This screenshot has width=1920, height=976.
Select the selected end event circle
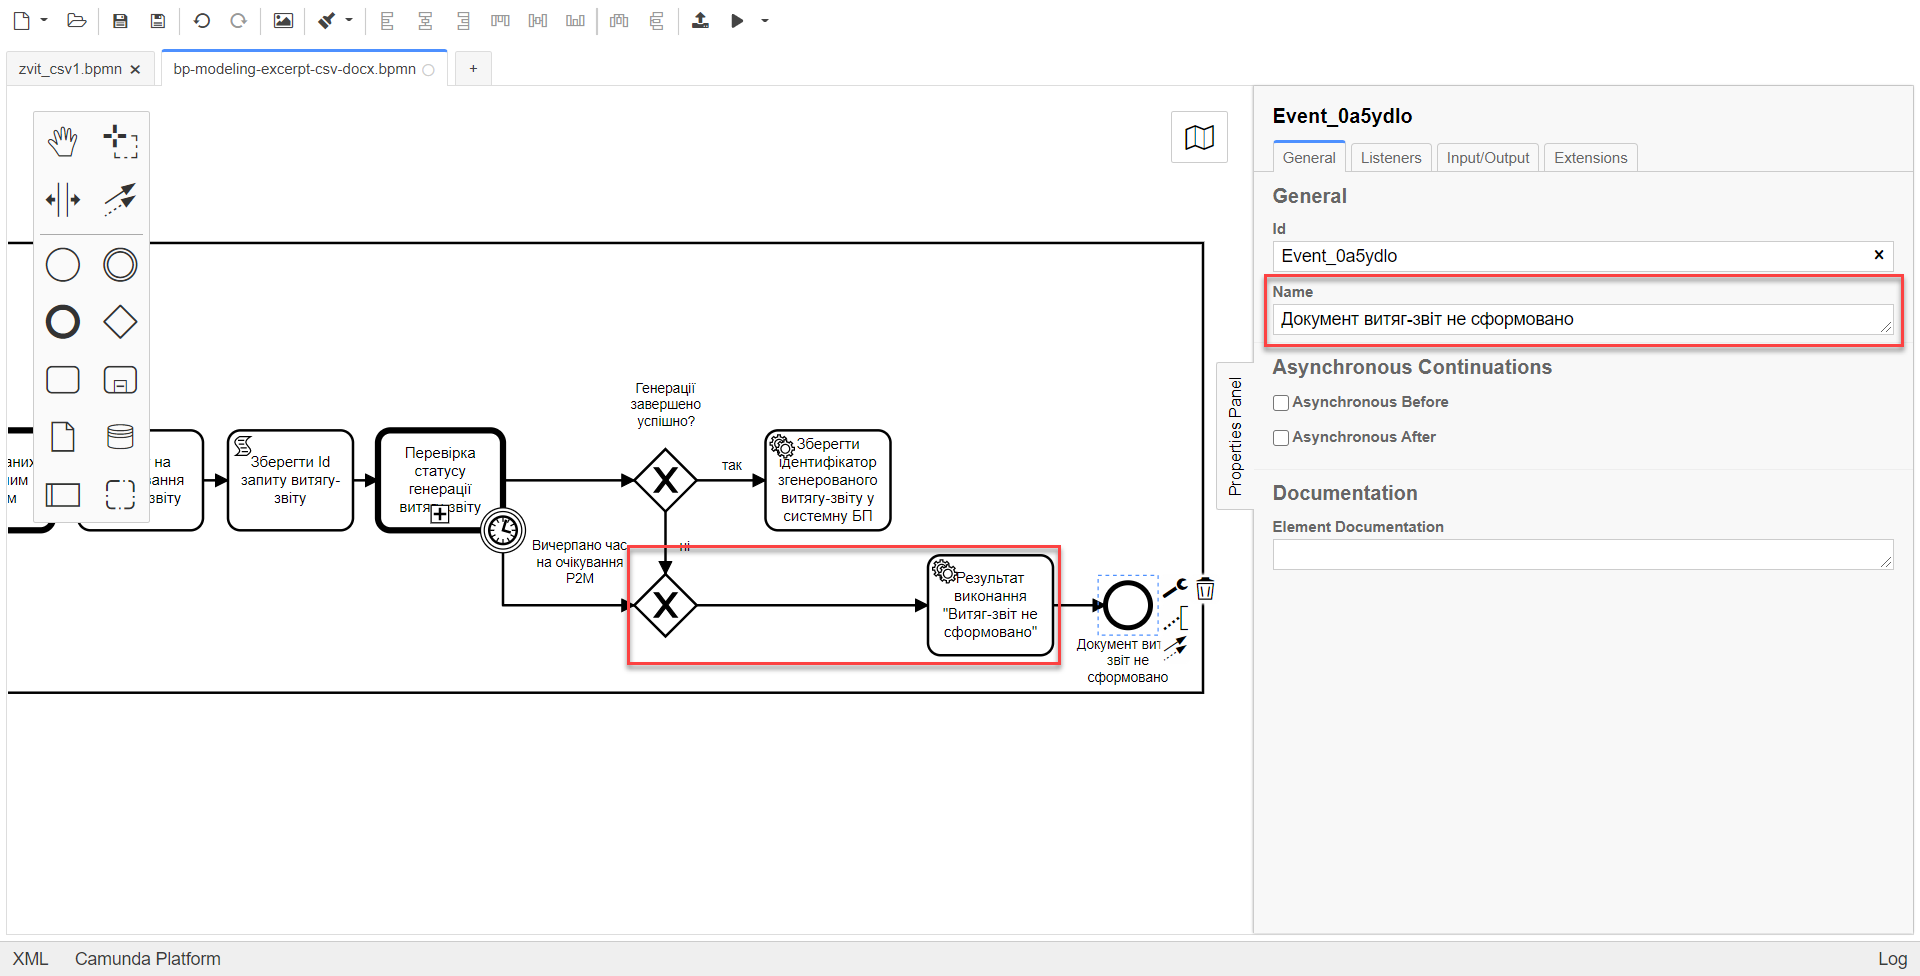[x=1128, y=605]
